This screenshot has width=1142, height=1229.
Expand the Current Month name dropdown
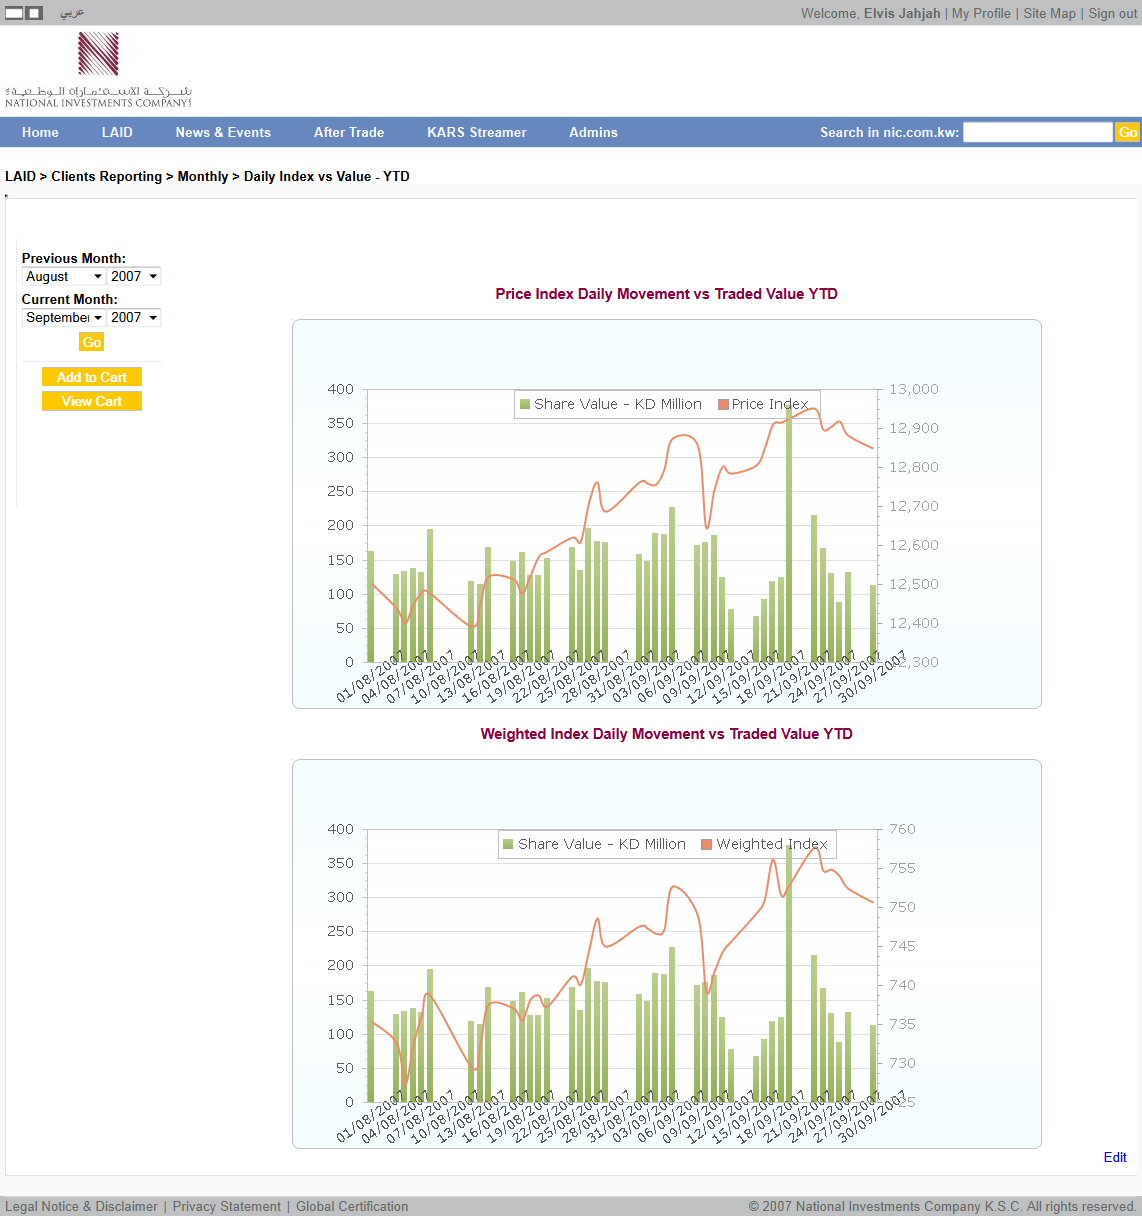click(x=64, y=318)
